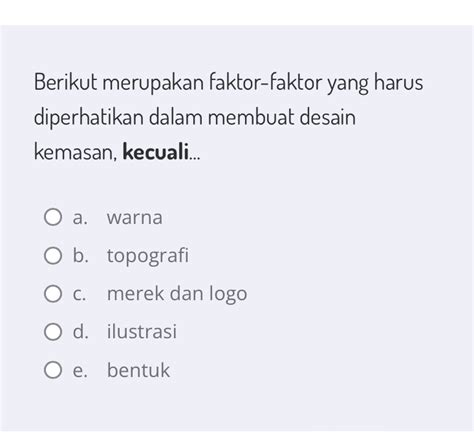The image size is (474, 448).
Task: Select the radio circle for bentuk
Action: (53, 370)
